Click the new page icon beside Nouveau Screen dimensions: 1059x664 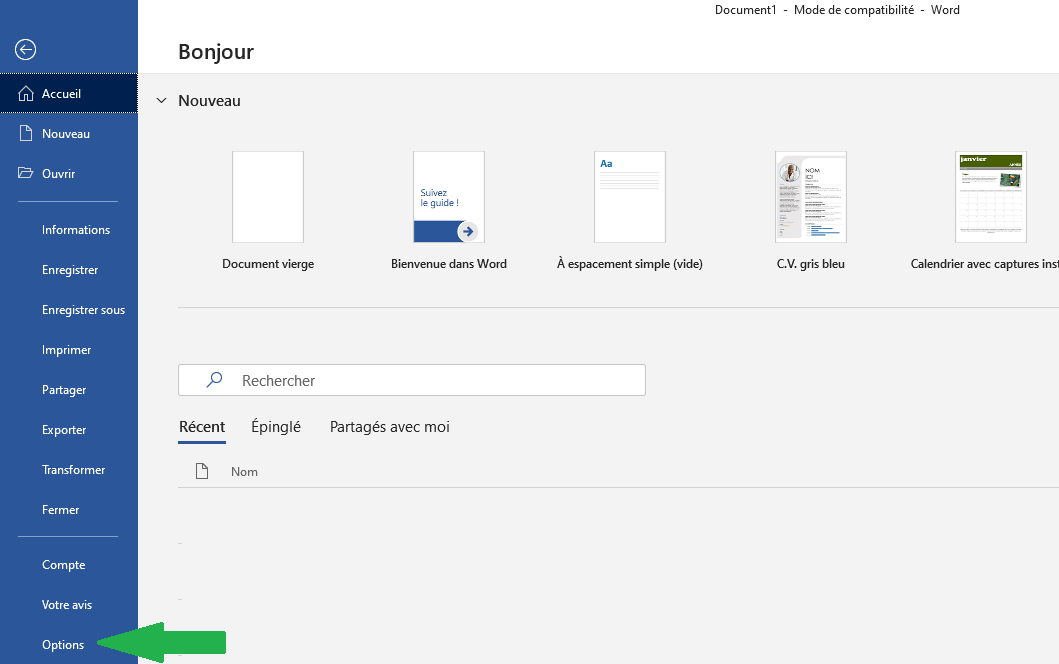(x=26, y=133)
